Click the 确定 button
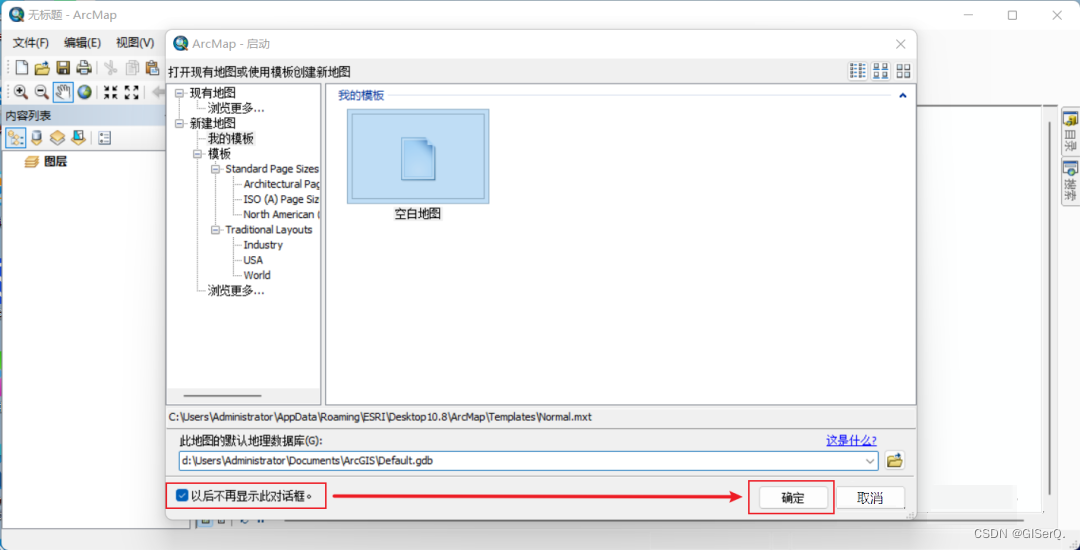 [793, 498]
